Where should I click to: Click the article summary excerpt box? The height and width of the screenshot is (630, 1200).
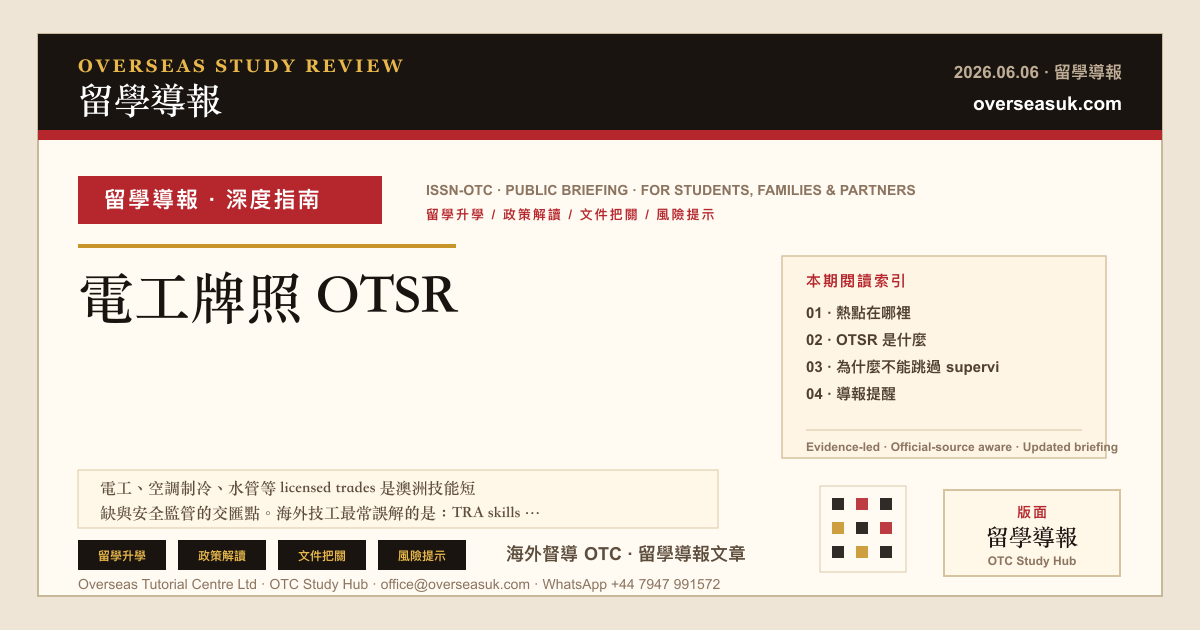(398, 499)
